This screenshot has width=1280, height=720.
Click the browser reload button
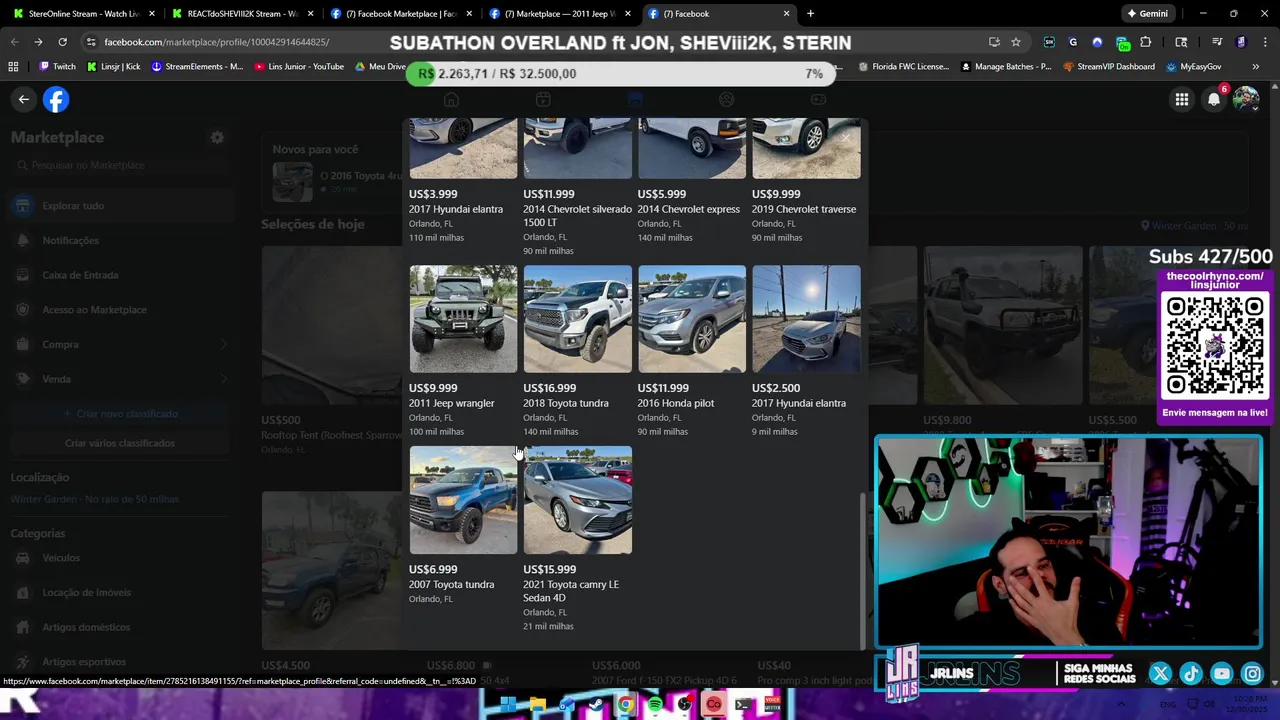tap(62, 42)
